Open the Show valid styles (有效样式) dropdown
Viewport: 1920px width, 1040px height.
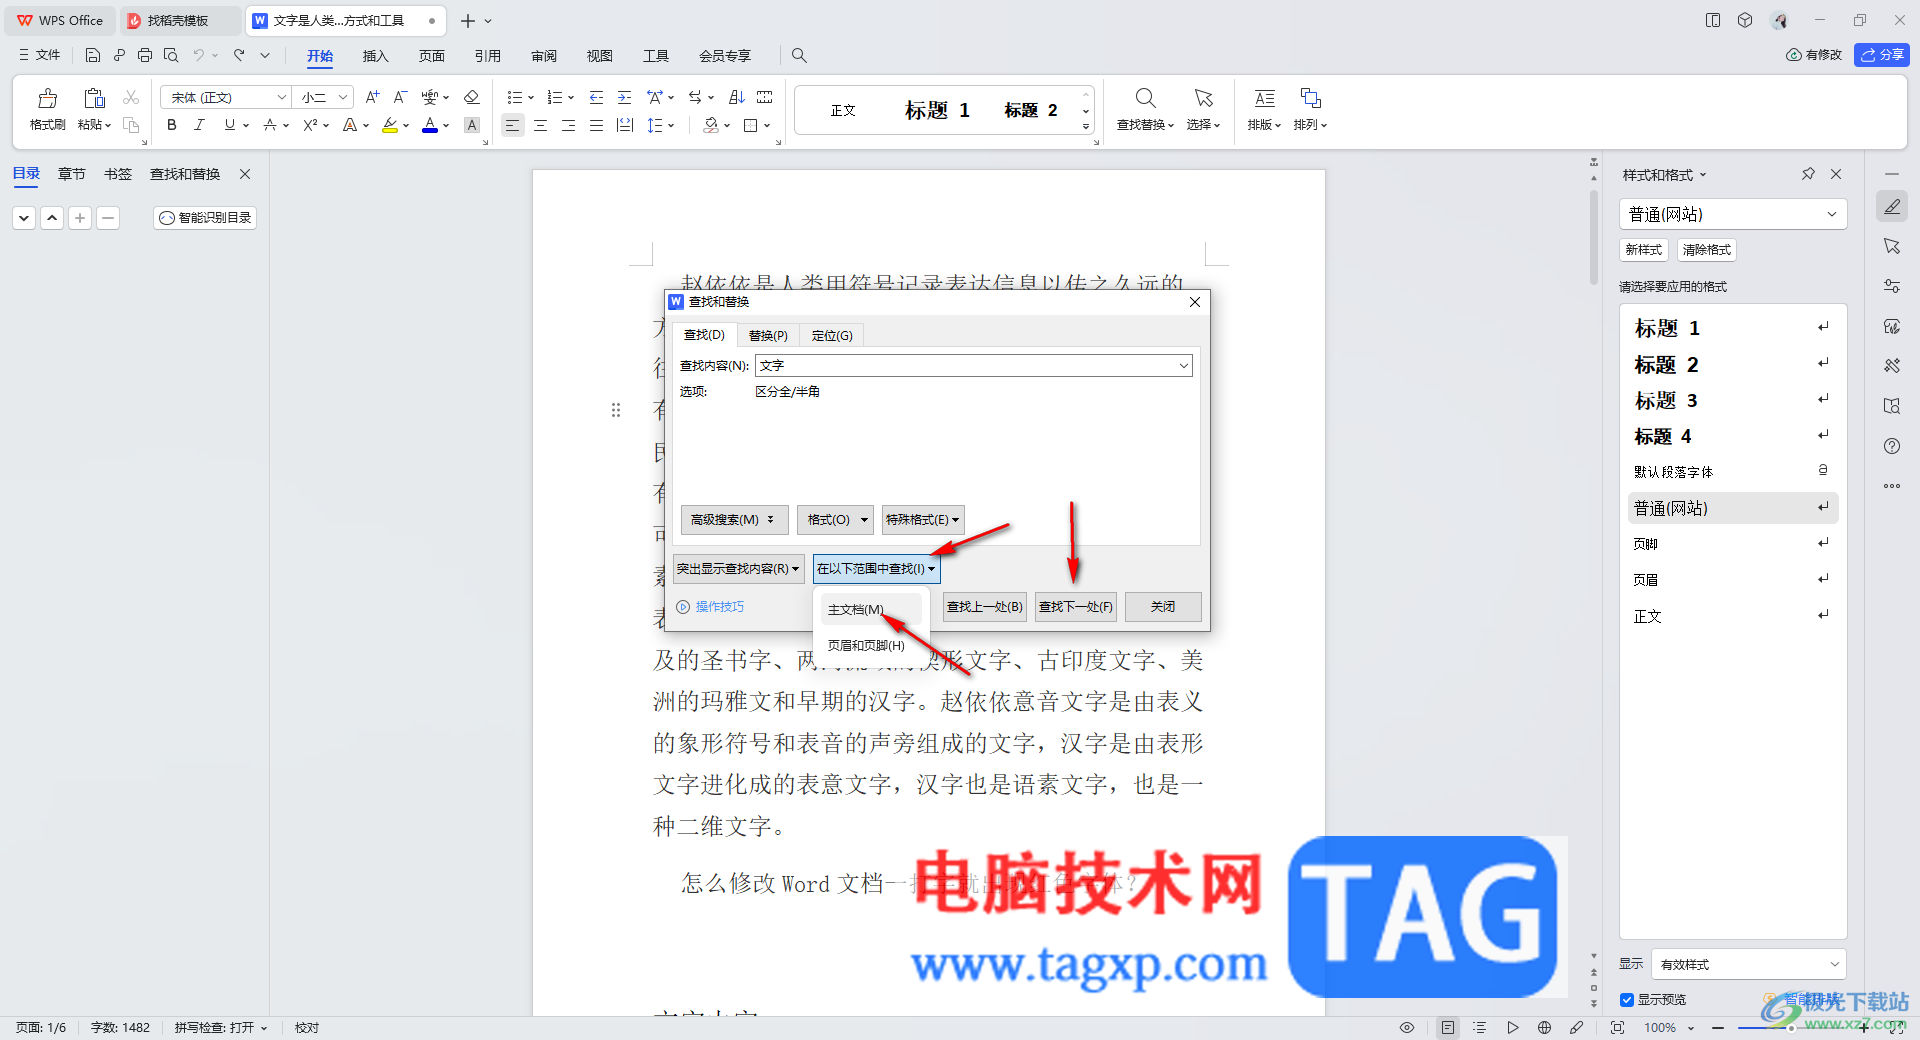click(x=1748, y=964)
